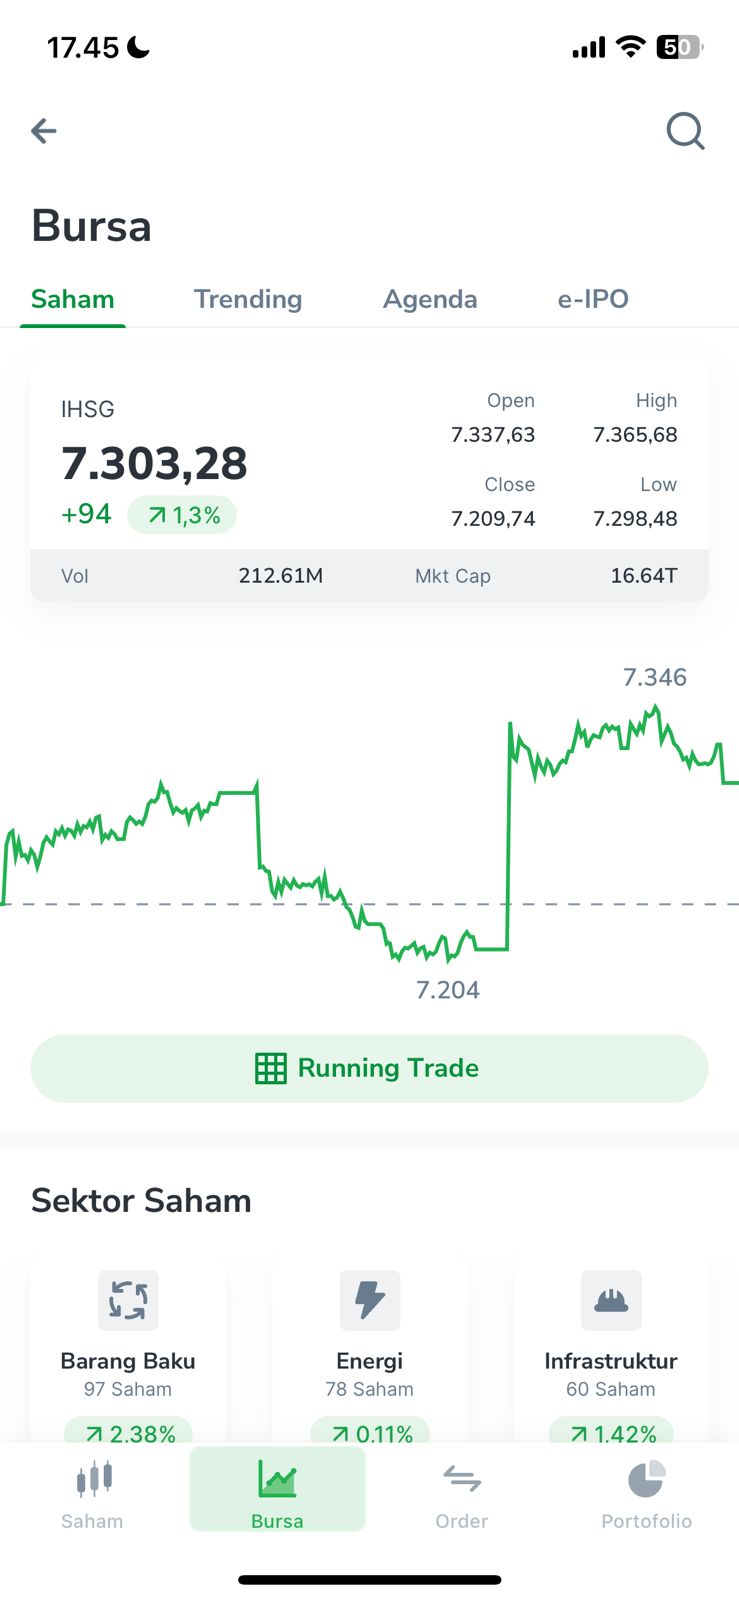Viewport: 739px width, 1600px height.
Task: Switch to the Trending tab
Action: tap(248, 299)
